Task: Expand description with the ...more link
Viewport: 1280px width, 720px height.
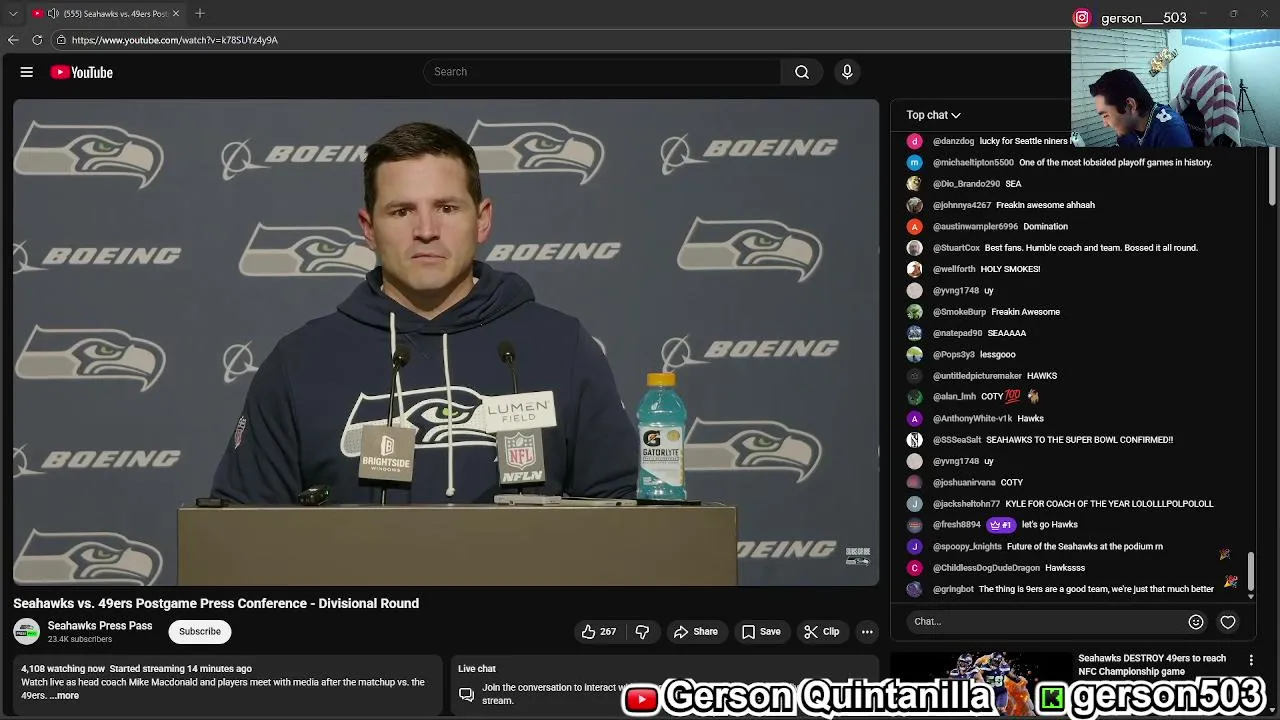Action: [x=64, y=696]
